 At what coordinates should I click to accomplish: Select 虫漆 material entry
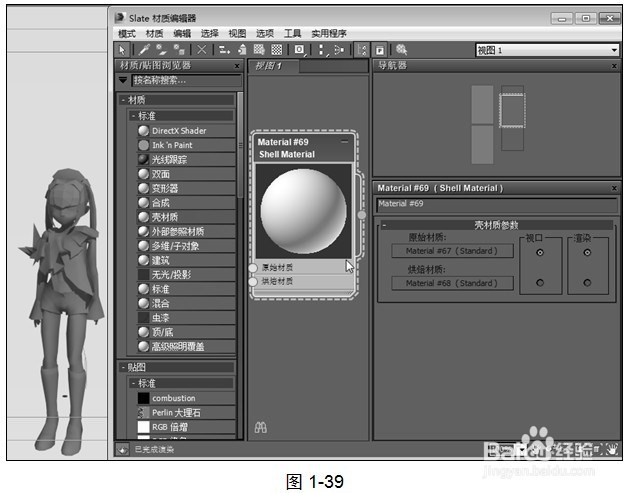point(186,318)
